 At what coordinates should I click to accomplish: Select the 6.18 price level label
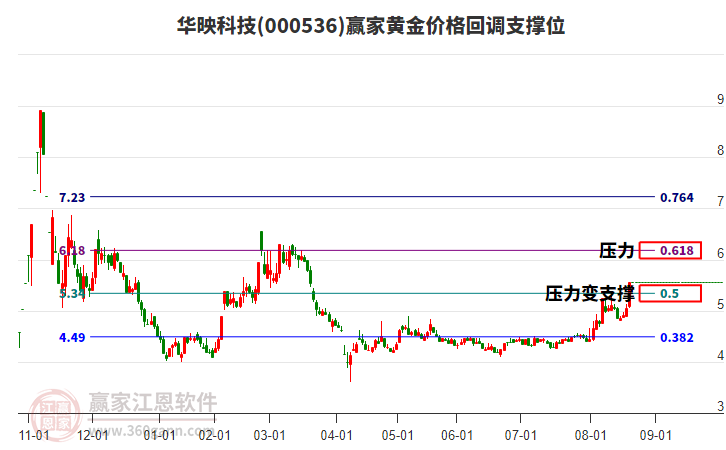pyautogui.click(x=72, y=250)
